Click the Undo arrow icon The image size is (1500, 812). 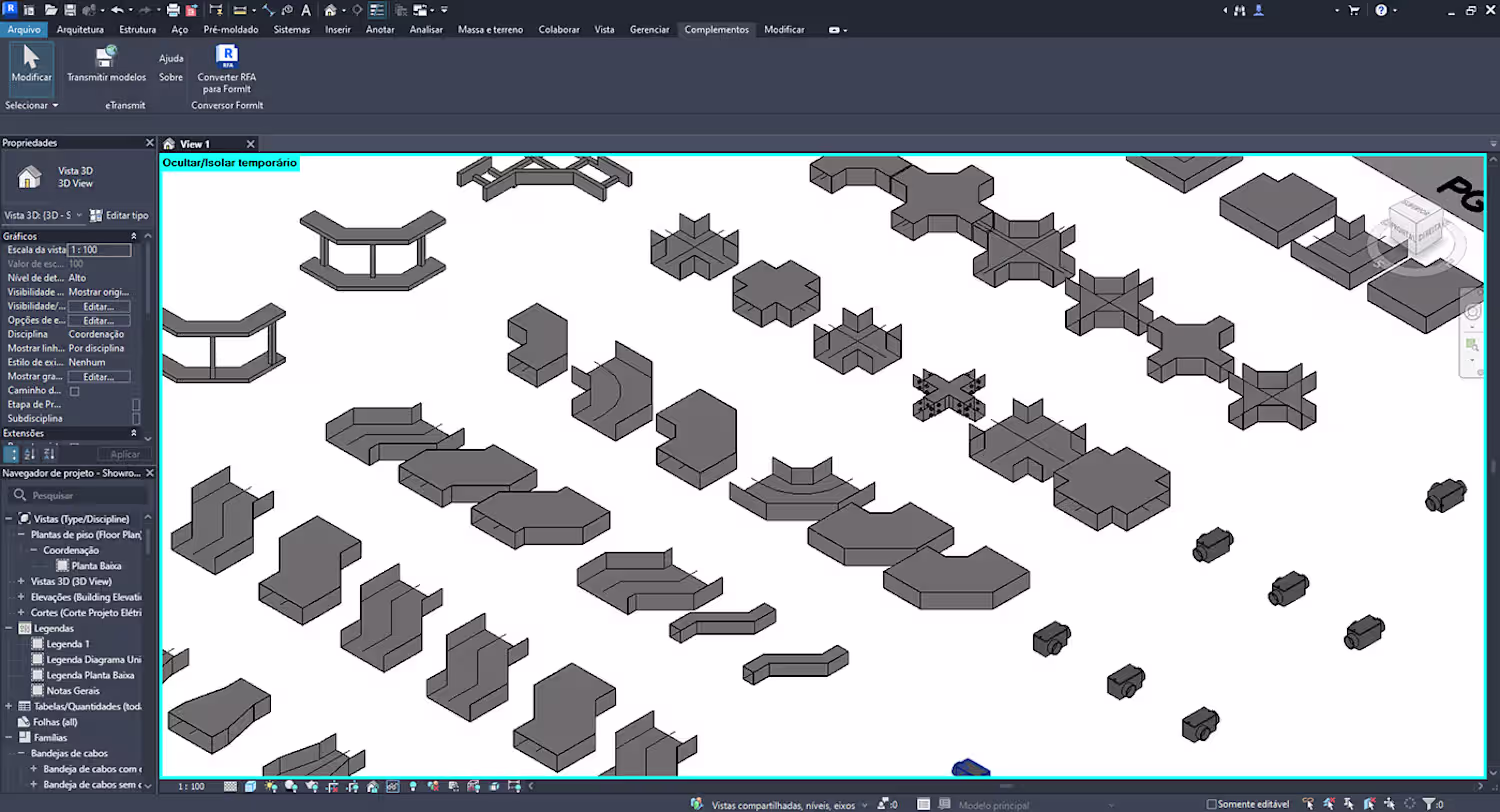tap(117, 10)
